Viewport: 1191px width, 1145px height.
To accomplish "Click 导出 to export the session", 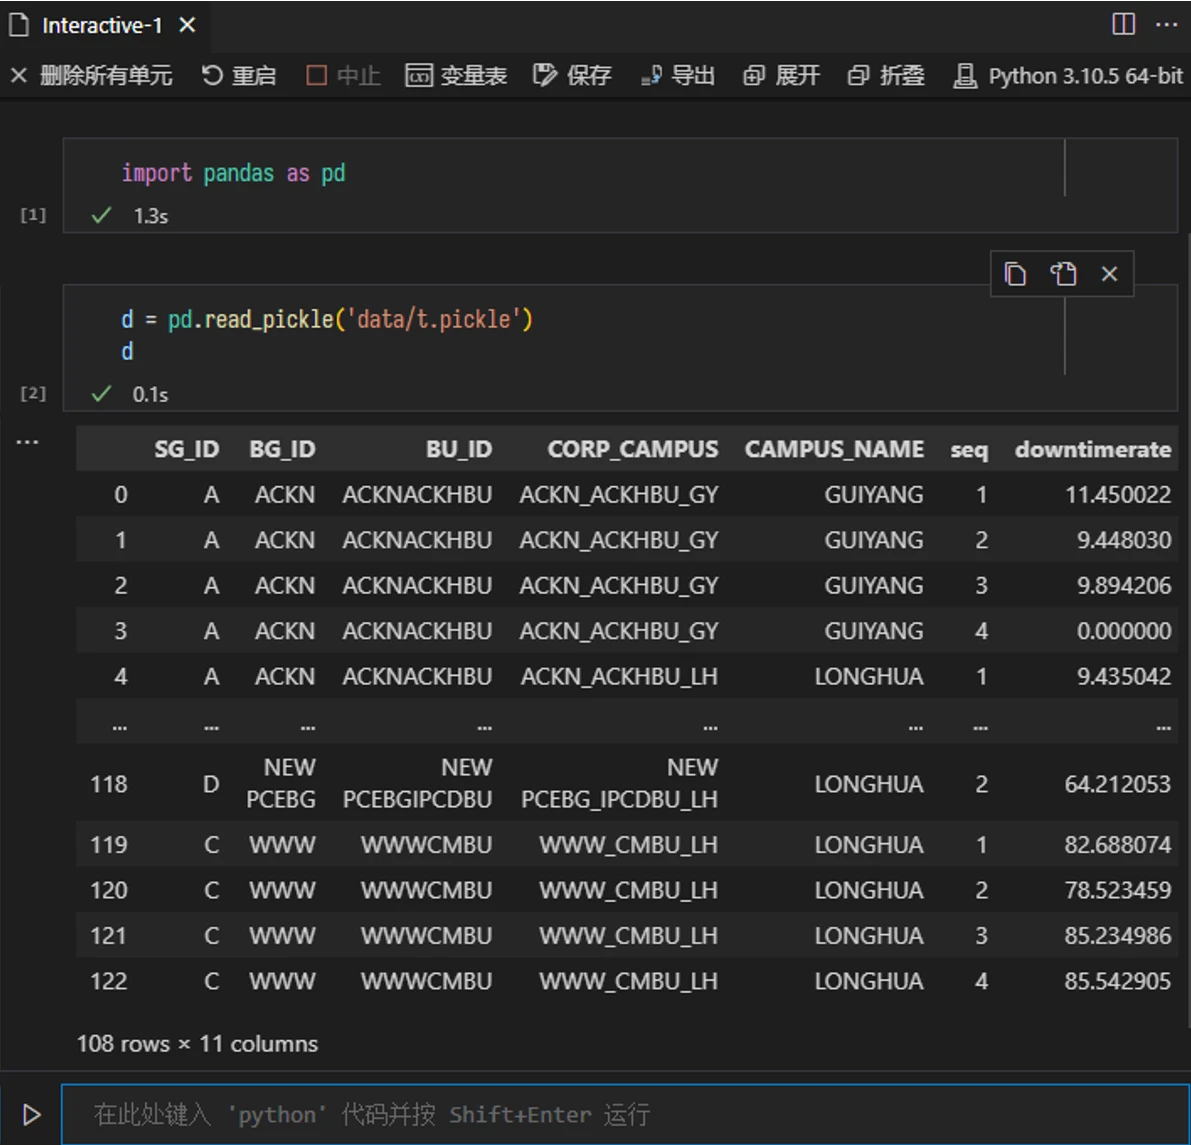I will 678,76.
